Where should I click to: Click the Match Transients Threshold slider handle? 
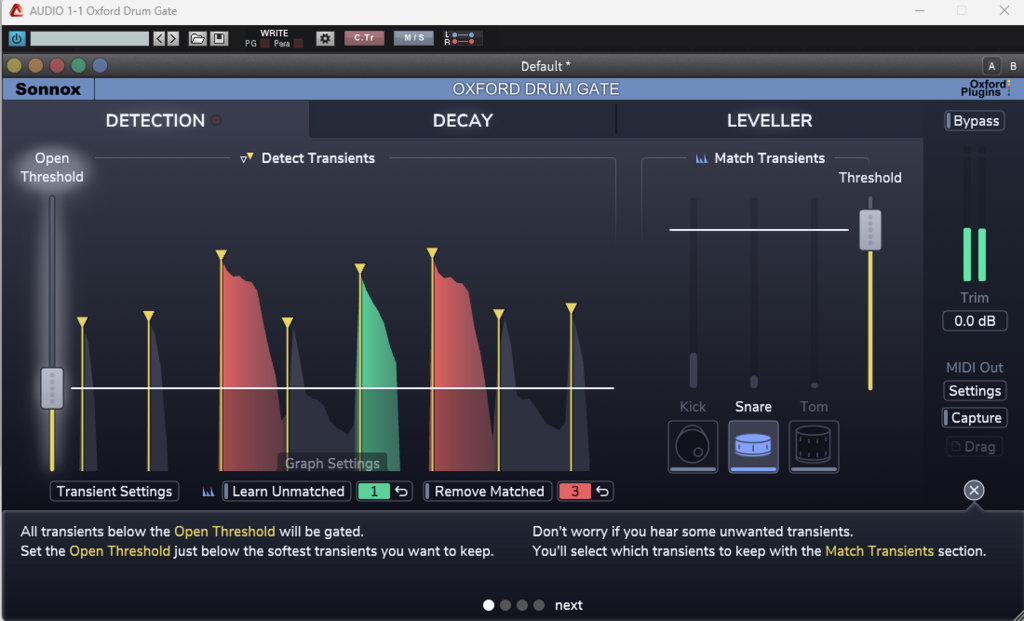click(x=870, y=230)
